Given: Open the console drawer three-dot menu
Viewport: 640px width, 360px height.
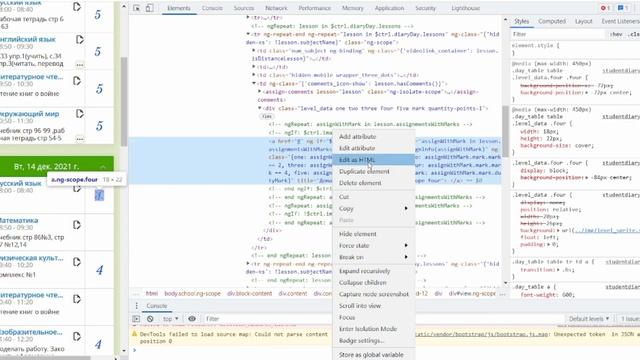Looking at the screenshot, I should click(x=136, y=306).
